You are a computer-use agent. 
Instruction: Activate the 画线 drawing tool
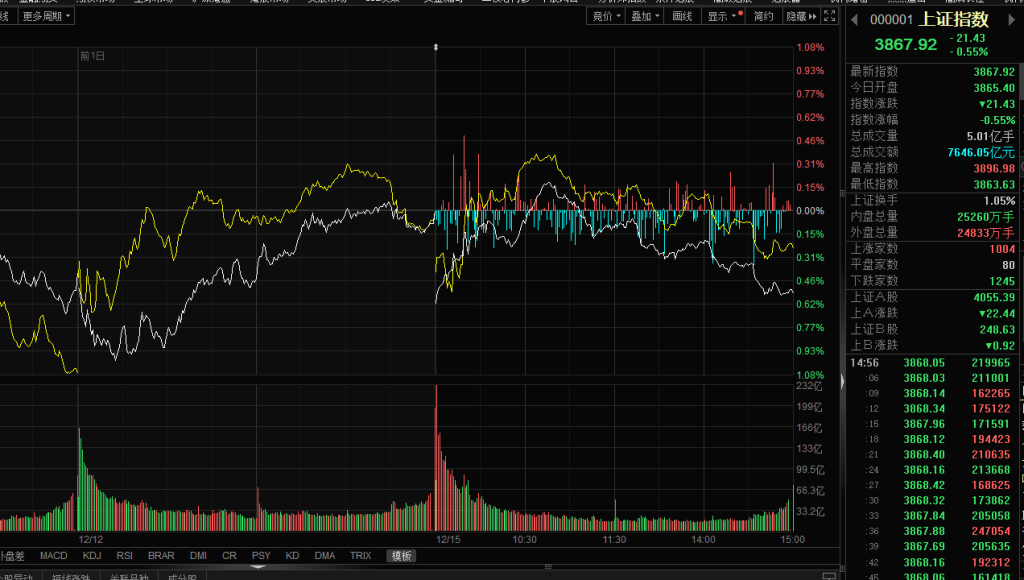[x=682, y=16]
